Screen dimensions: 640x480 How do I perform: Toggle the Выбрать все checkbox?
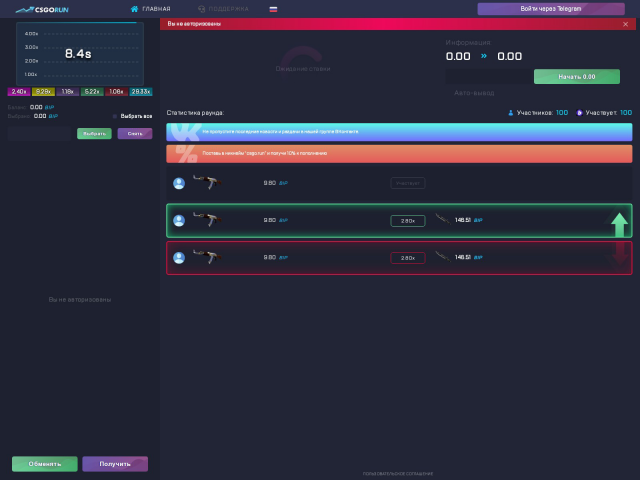[115, 116]
